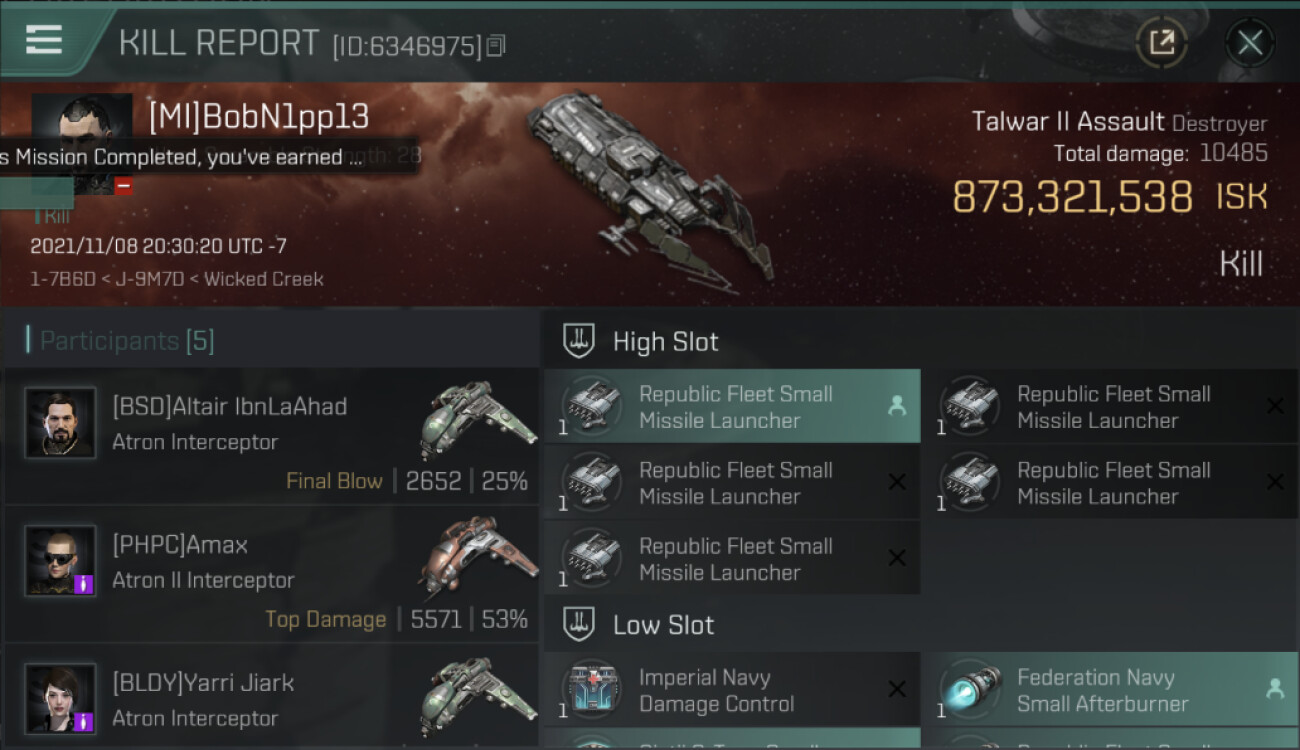This screenshot has width=1300, height=750.
Task: Open the 1-7B6D solar system link
Action: tap(62, 279)
